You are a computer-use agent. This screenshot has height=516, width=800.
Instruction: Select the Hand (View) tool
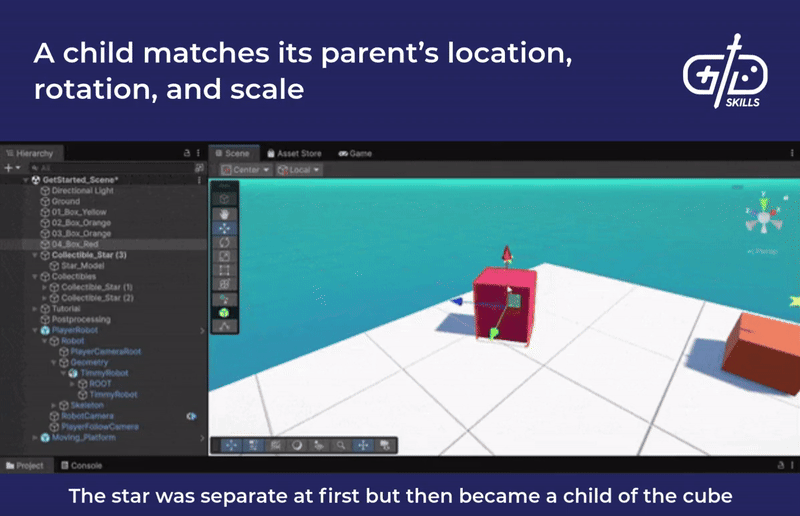[x=224, y=214]
